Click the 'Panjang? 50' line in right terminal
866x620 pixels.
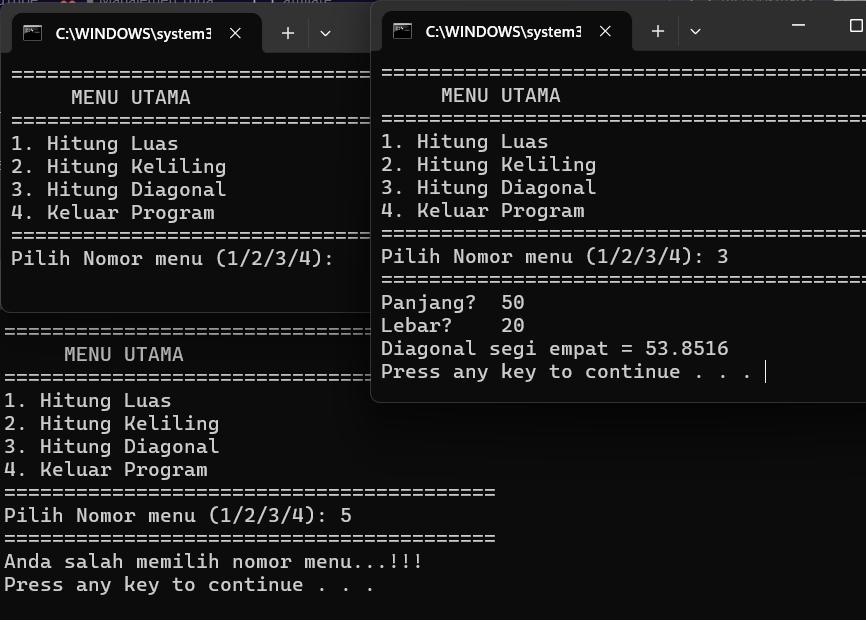(452, 303)
